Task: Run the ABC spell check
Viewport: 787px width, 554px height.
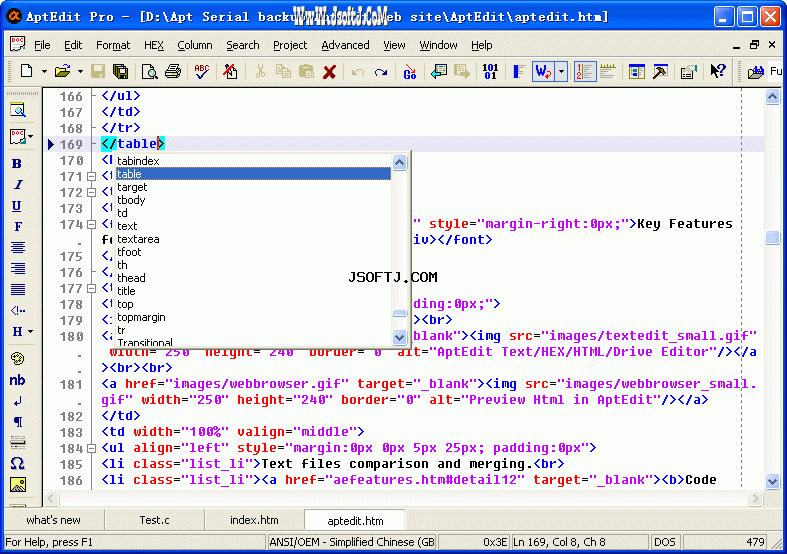Action: pos(202,71)
